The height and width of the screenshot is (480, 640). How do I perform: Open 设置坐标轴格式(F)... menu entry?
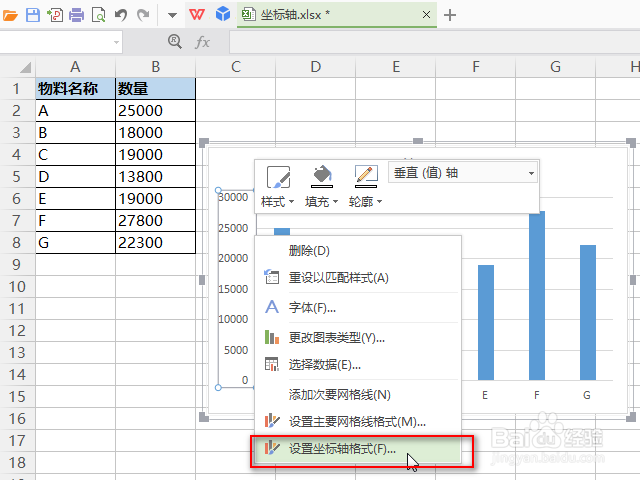coord(358,449)
